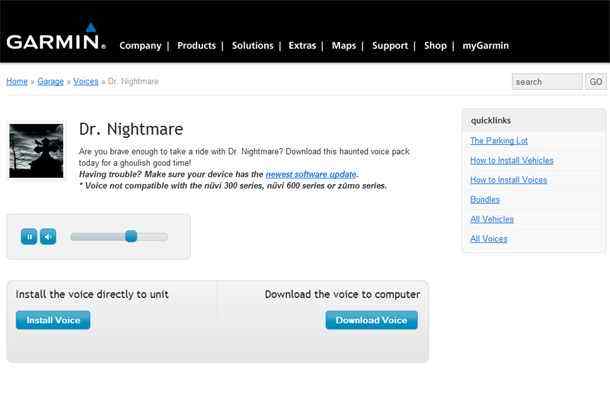Click 'Download the voice to computer' text
The width and height of the screenshot is (610, 396).
click(x=342, y=294)
